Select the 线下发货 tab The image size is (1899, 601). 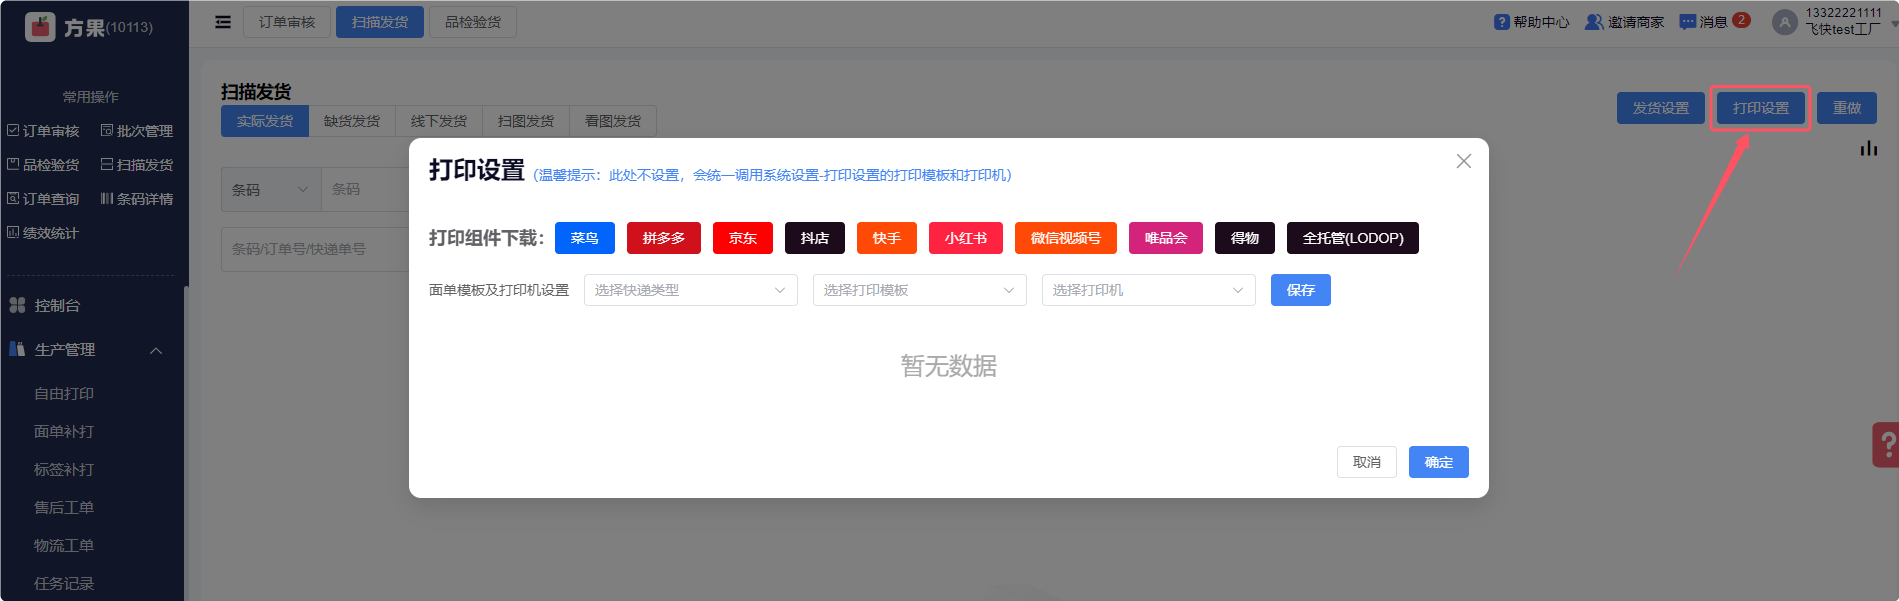pos(439,121)
